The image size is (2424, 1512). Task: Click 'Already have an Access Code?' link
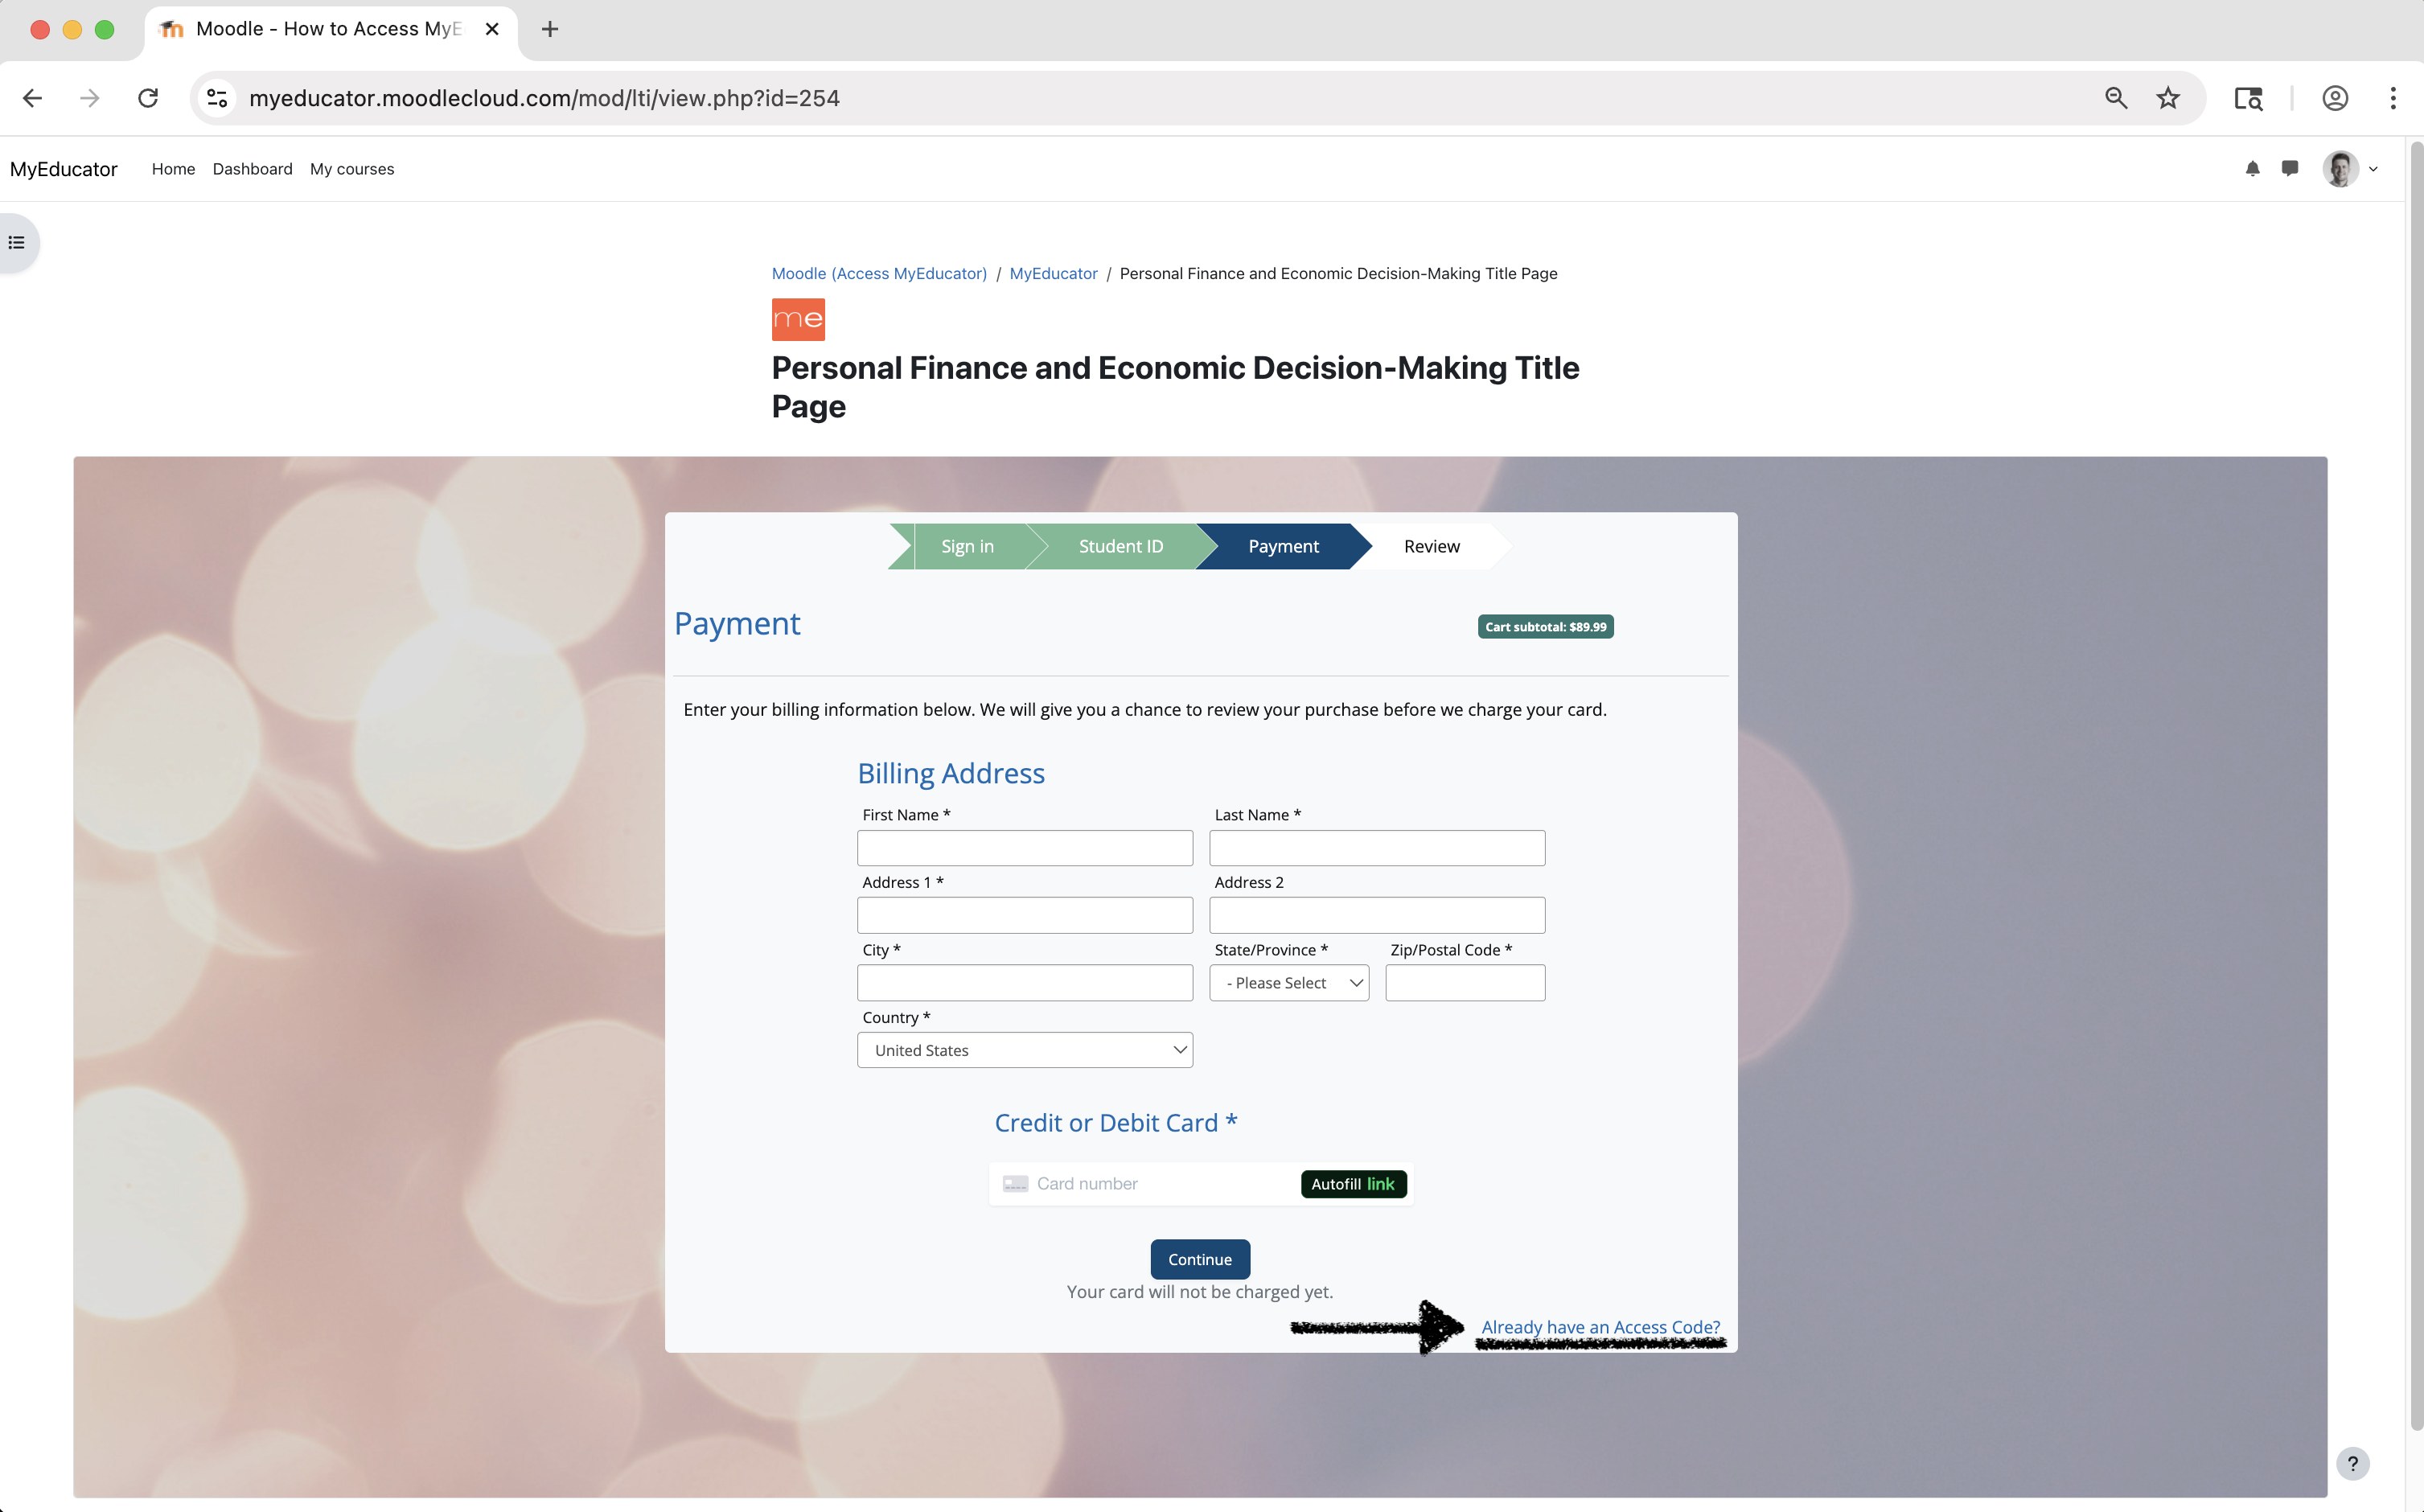1600,1327
